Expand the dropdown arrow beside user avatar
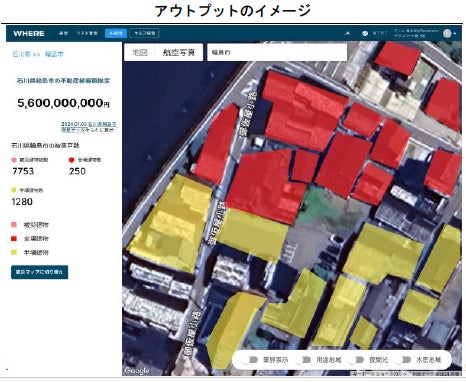This screenshot has width=466, height=382. (455, 34)
